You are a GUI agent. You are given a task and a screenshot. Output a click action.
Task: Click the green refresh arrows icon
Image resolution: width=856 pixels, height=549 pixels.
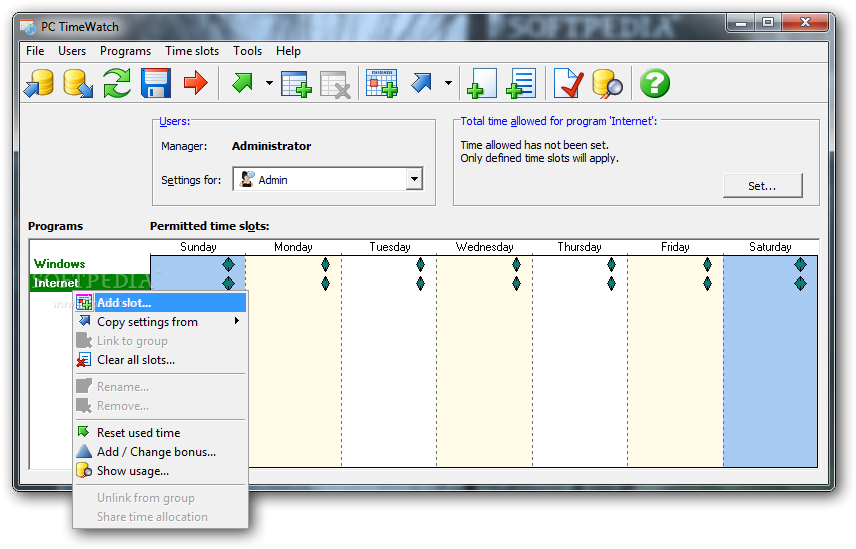click(x=117, y=83)
